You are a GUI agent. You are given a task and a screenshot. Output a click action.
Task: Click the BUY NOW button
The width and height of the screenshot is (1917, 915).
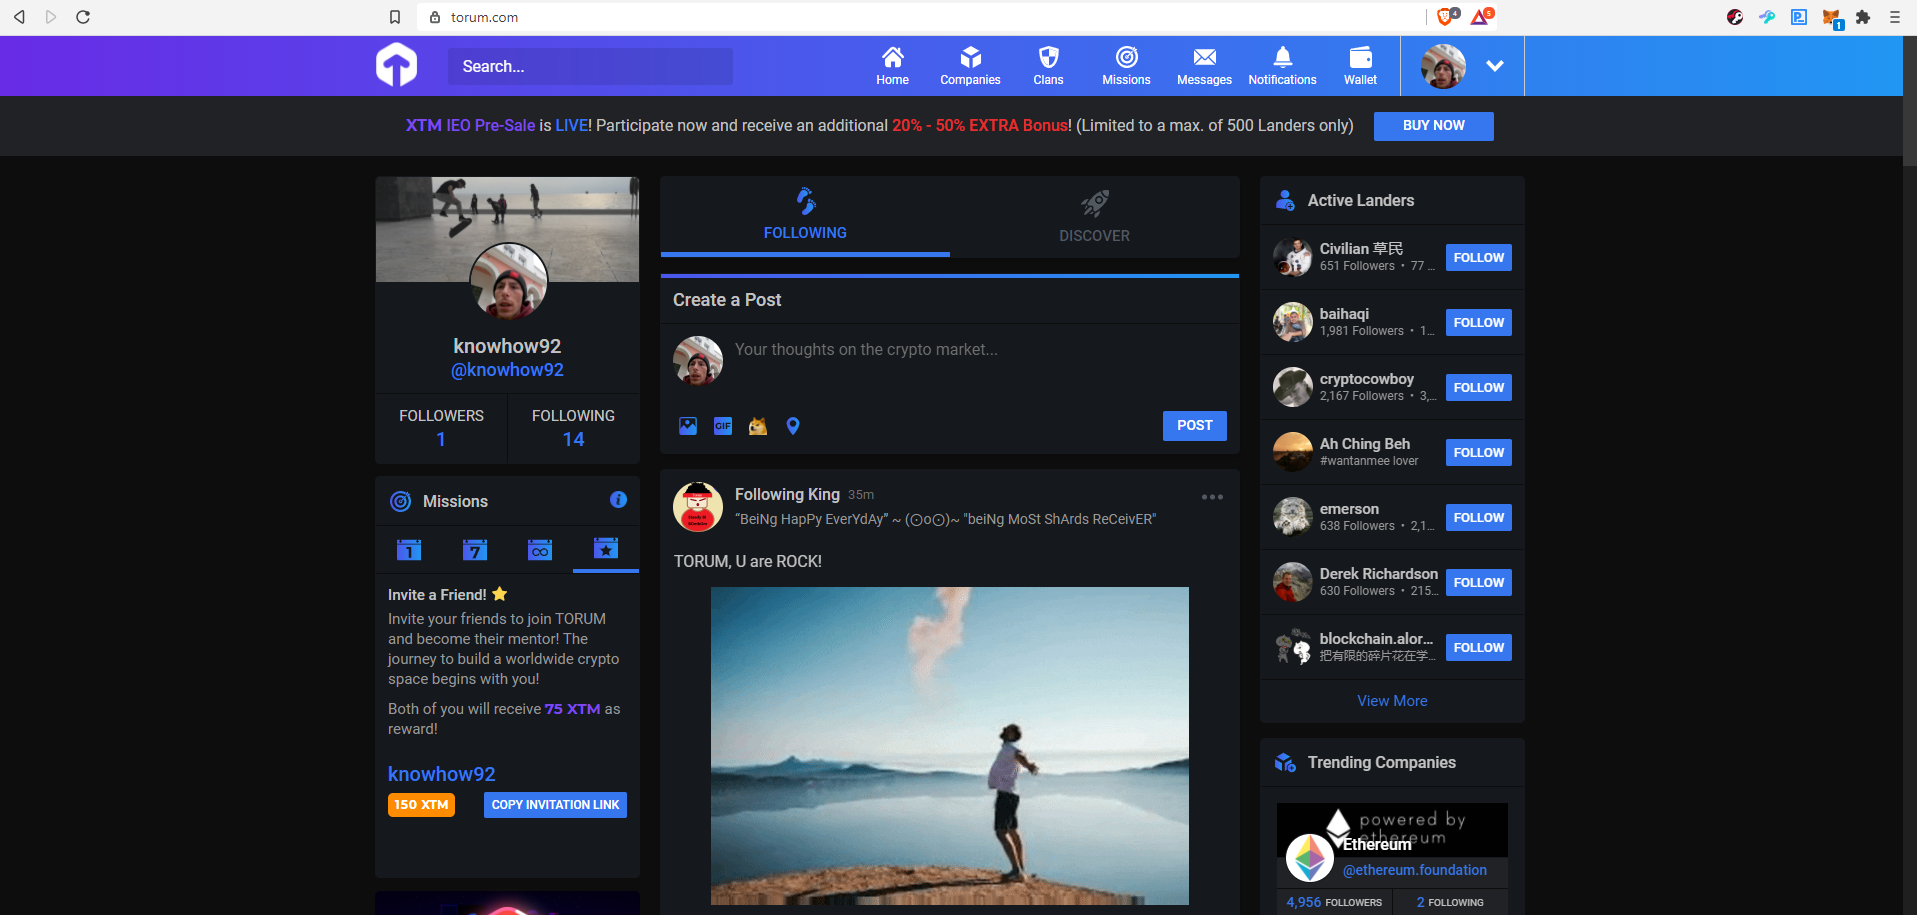1433,126
